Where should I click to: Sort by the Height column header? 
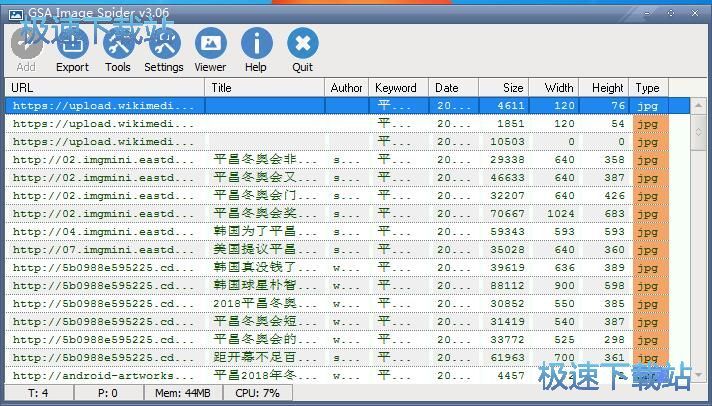pyautogui.click(x=604, y=88)
